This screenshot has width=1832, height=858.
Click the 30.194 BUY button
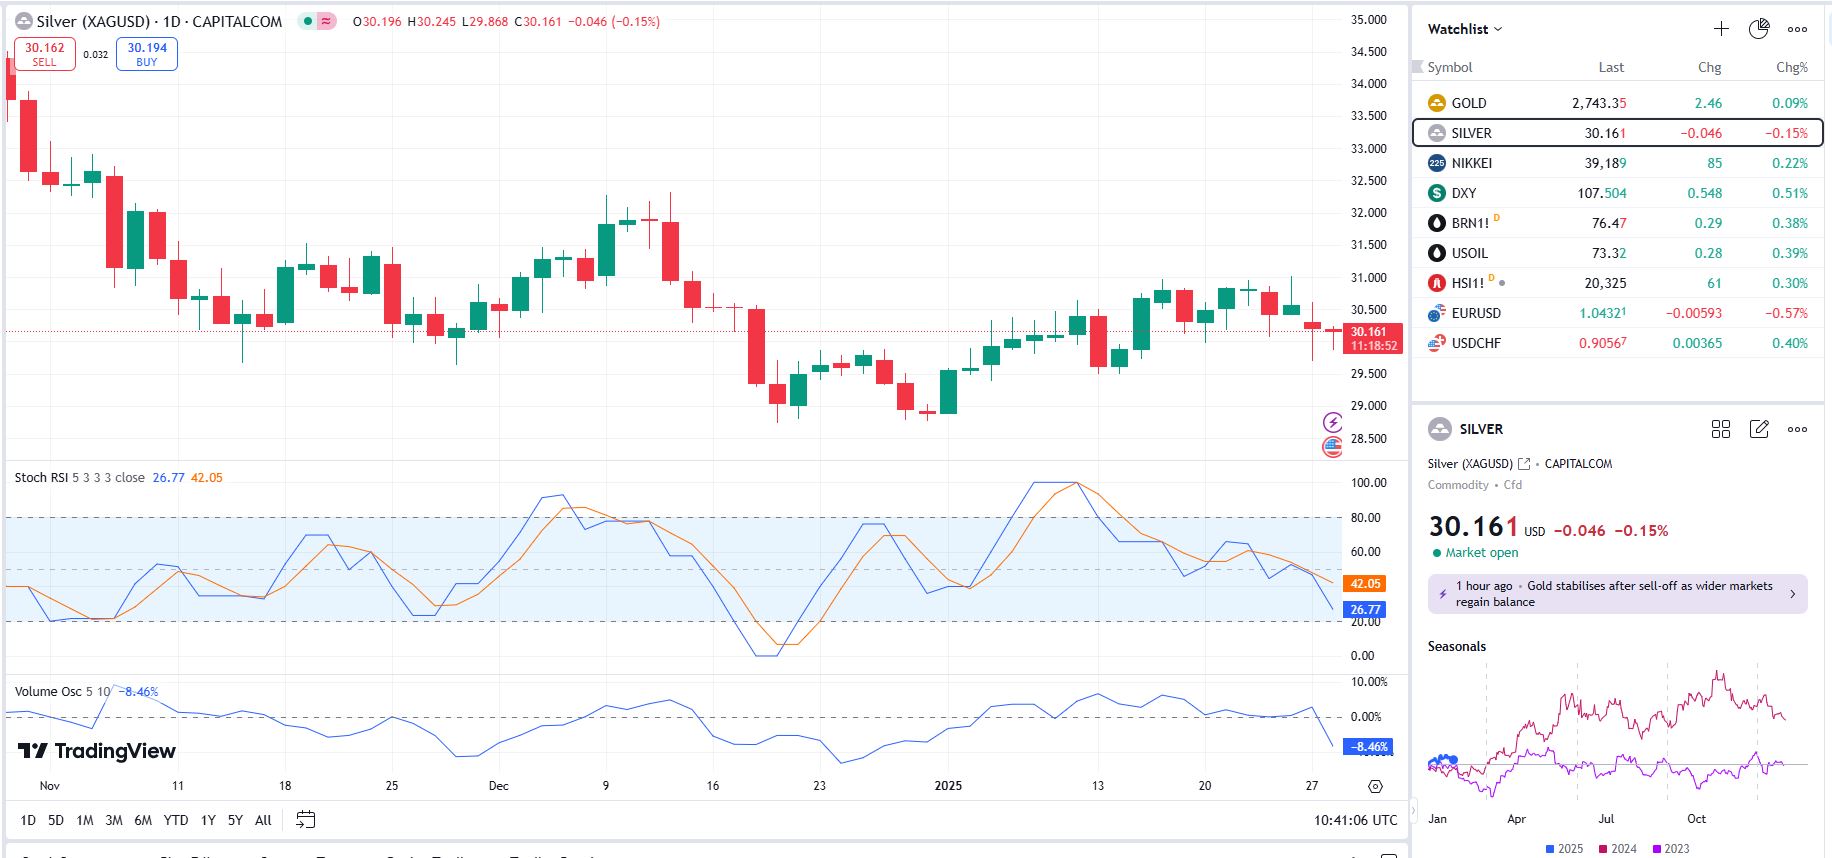coord(147,54)
